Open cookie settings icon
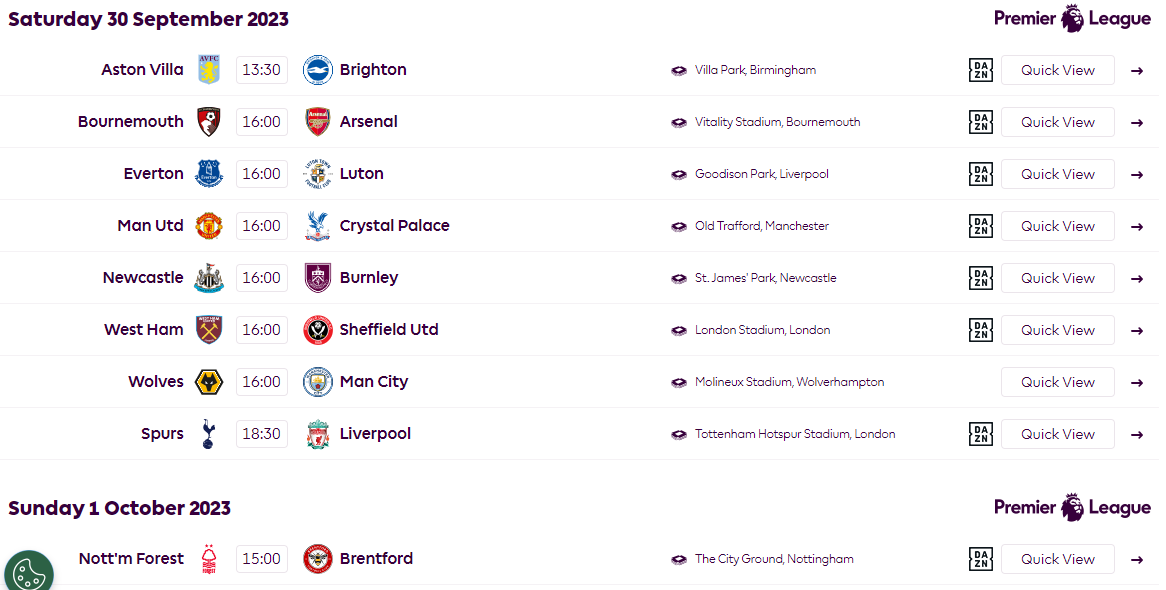The height and width of the screenshot is (590, 1166). (x=29, y=573)
